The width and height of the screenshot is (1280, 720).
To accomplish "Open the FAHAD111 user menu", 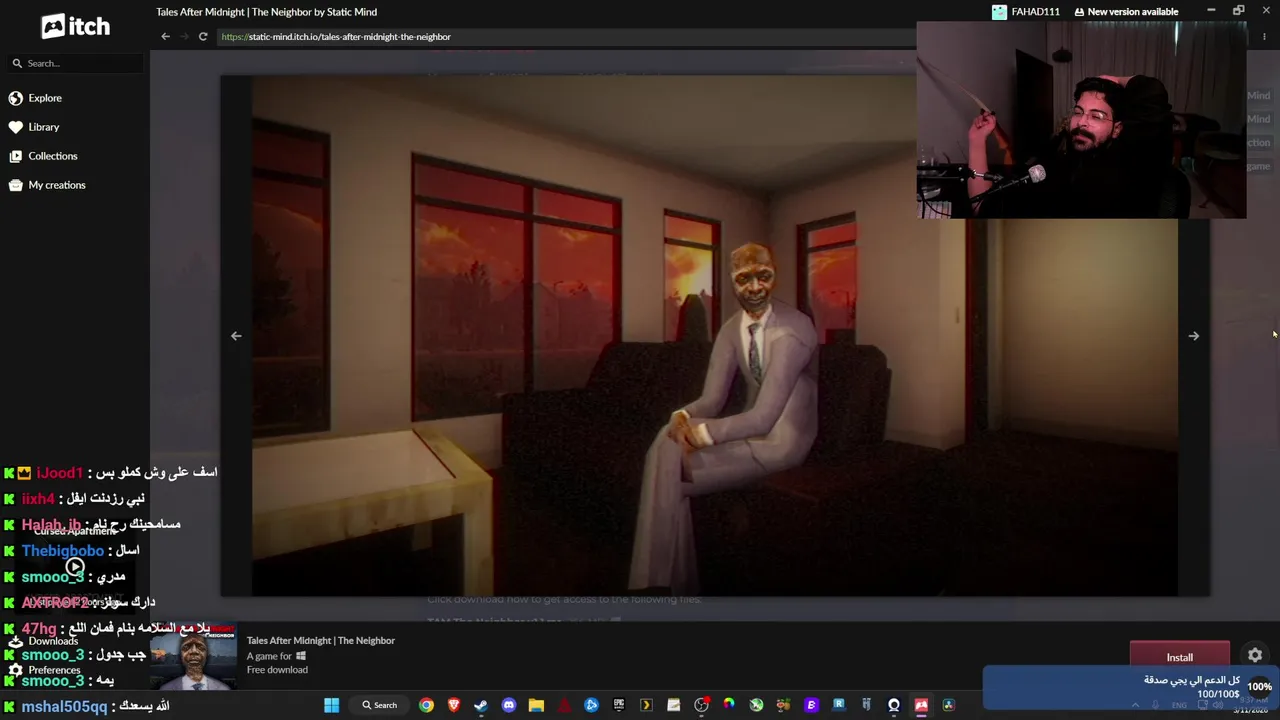I will pos(1026,12).
